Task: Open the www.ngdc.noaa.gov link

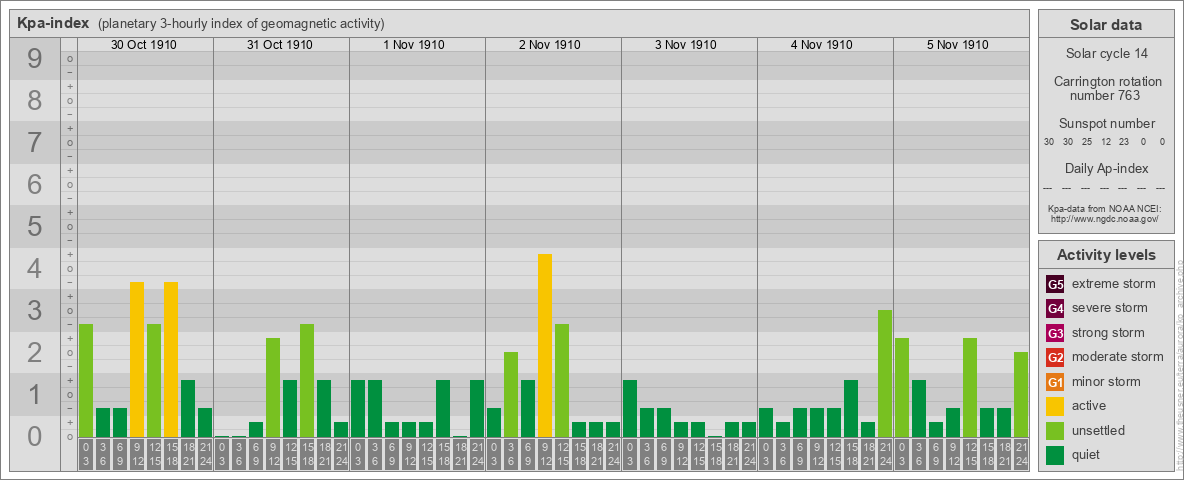Action: pyautogui.click(x=1106, y=218)
